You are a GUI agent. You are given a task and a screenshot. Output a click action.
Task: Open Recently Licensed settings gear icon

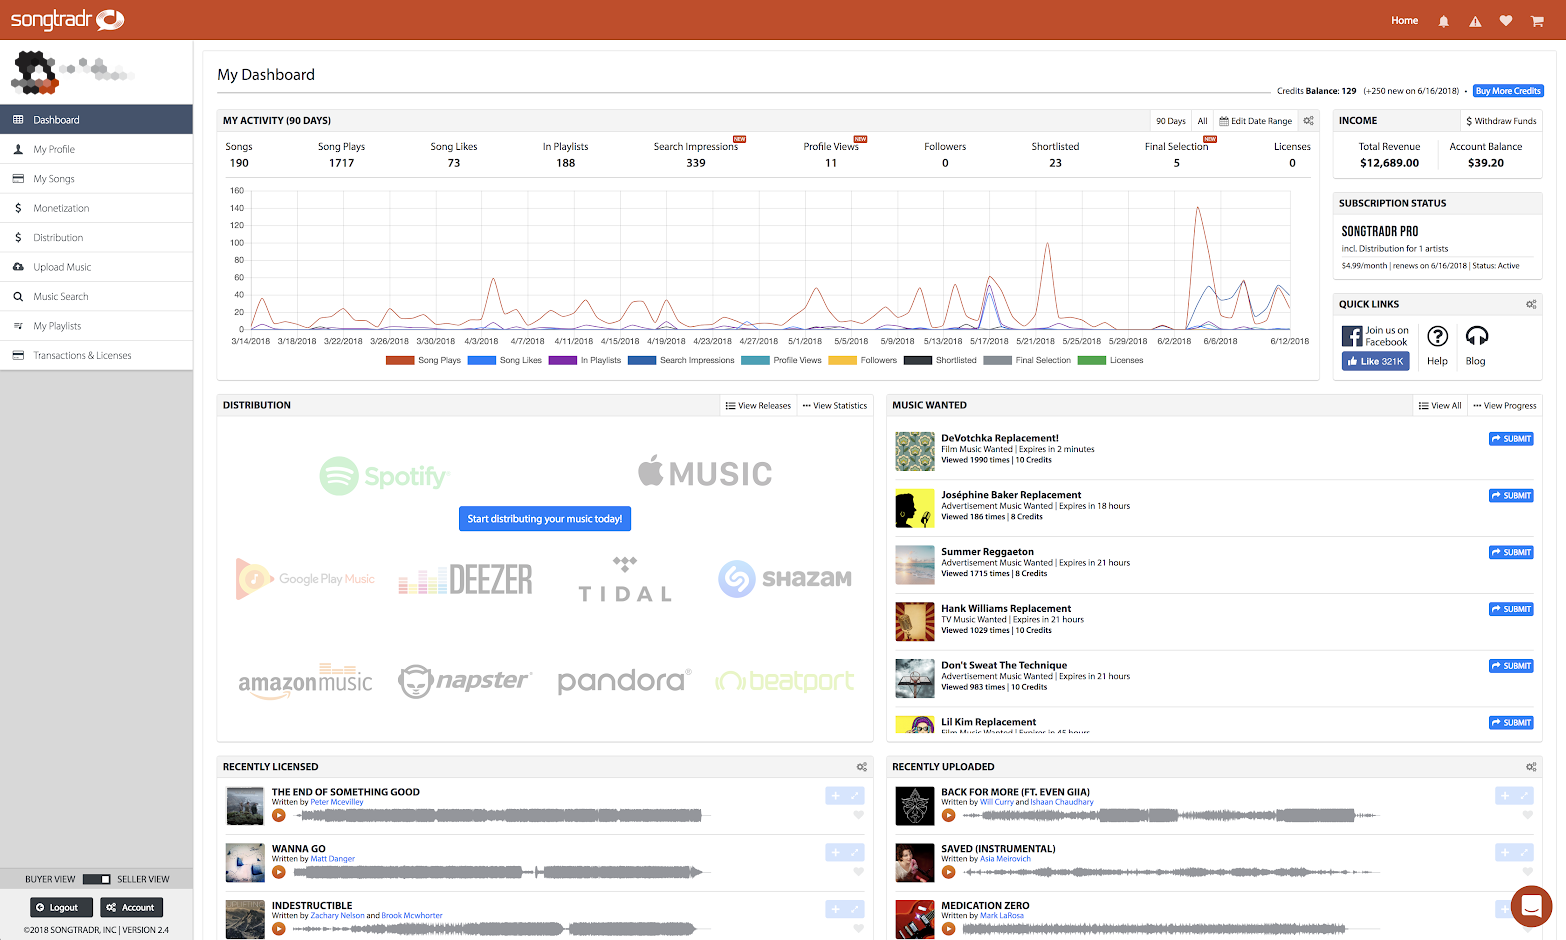coord(861,767)
